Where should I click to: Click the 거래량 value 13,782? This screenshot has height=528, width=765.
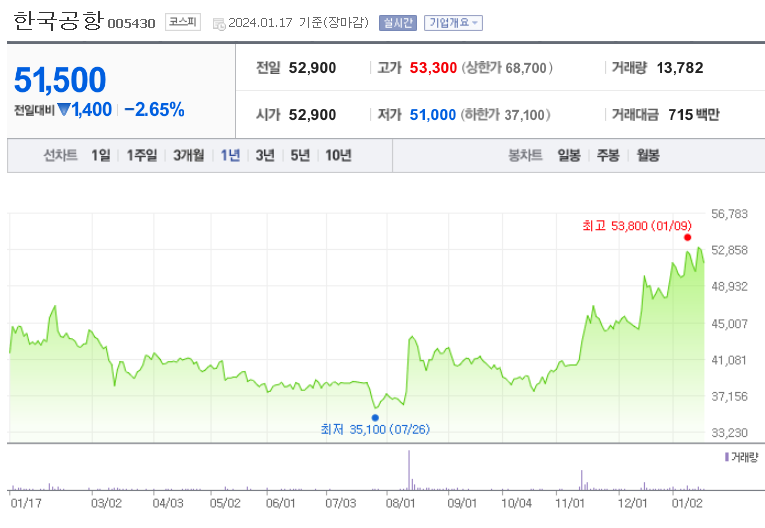point(680,68)
